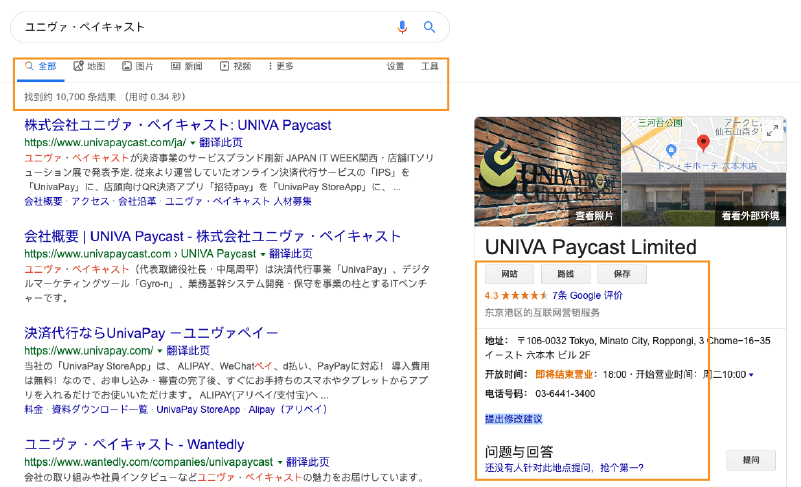Expand opening hours dropdown after 周二10:00
This screenshot has height=487, width=801.
point(751,375)
